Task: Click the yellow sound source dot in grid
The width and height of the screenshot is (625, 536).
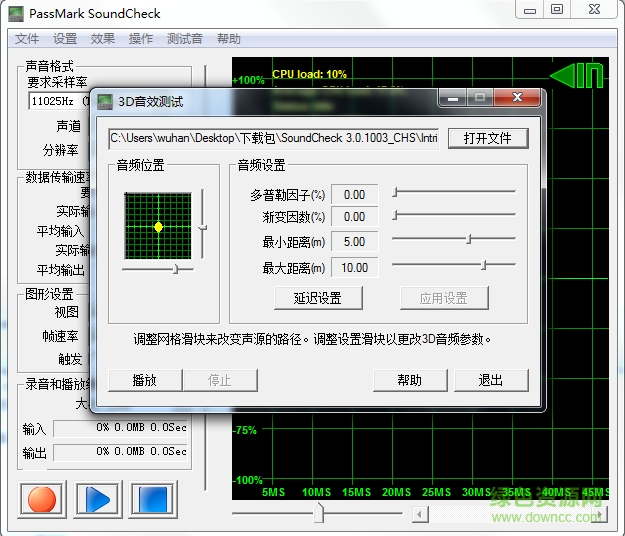Action: point(158,227)
